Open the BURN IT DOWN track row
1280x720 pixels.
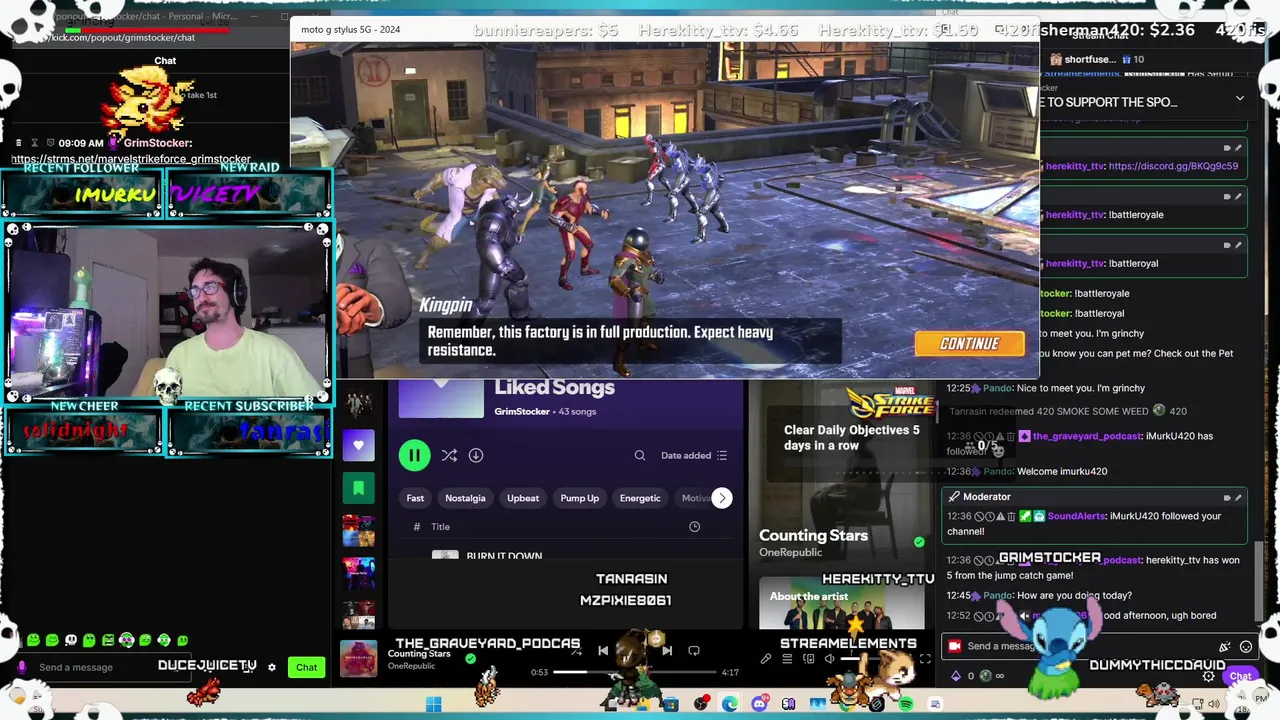click(x=565, y=556)
